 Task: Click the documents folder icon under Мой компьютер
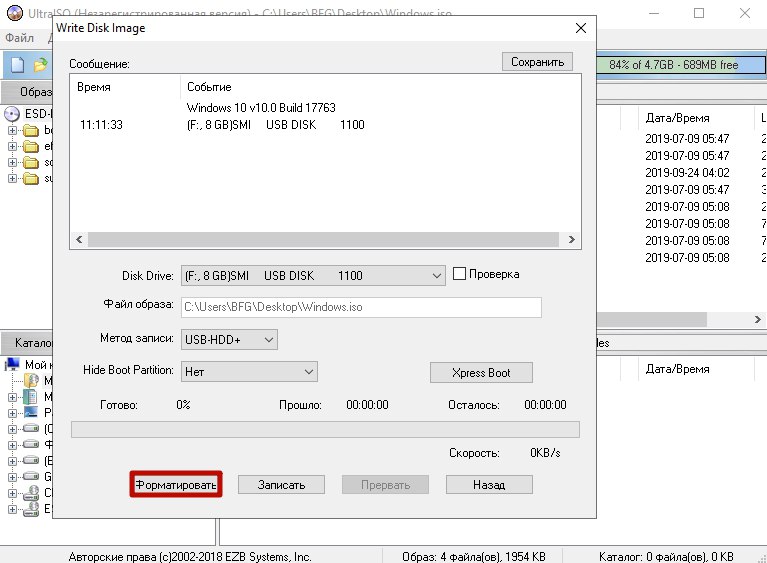pyautogui.click(x=31, y=380)
